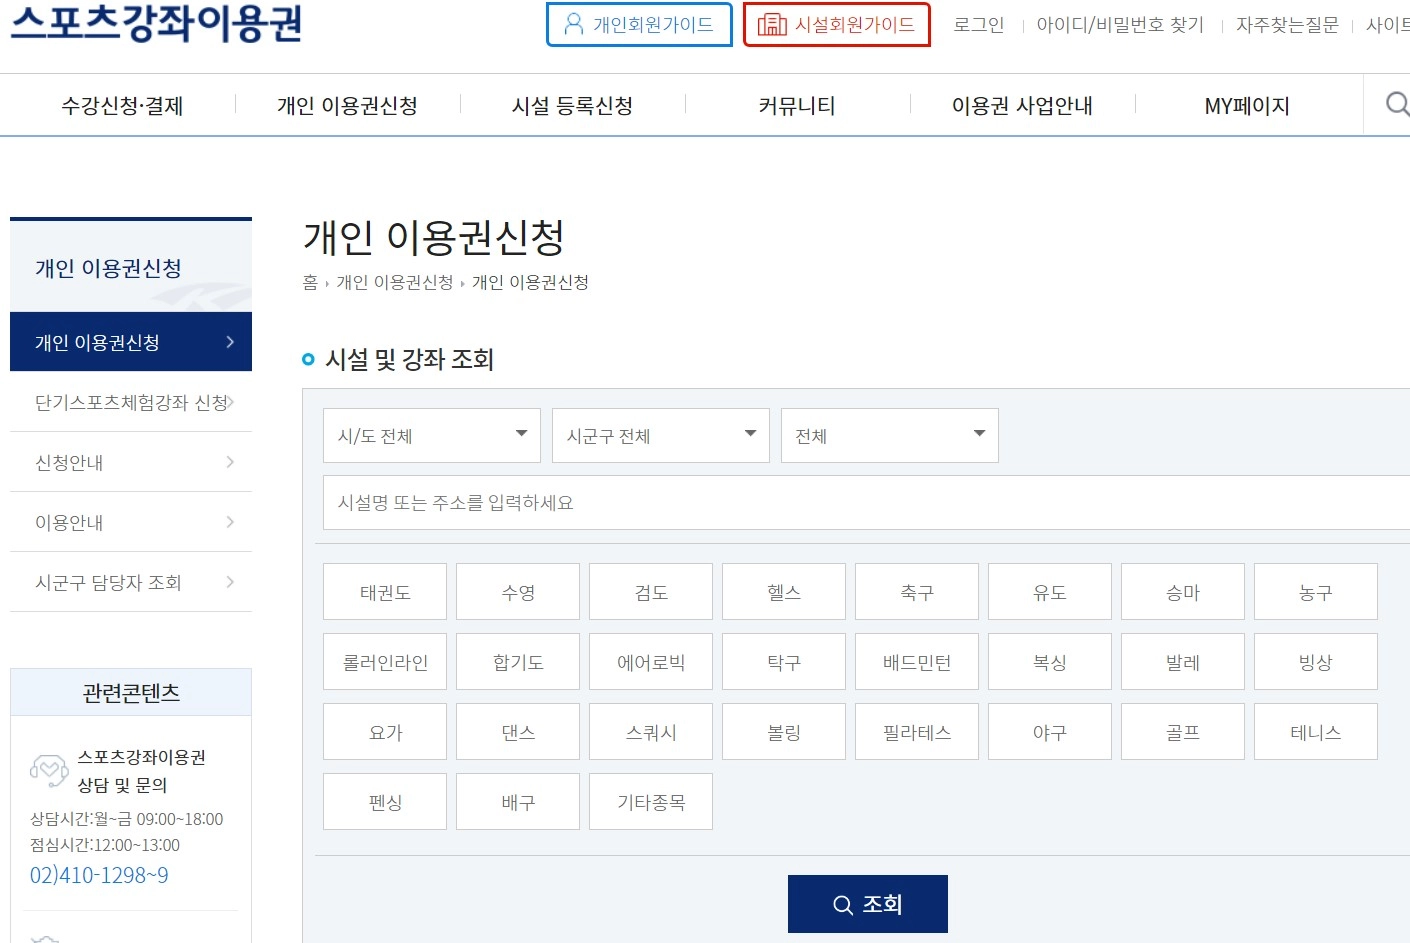
Task: Expand the 전체 category dropdown
Action: pos(888,435)
